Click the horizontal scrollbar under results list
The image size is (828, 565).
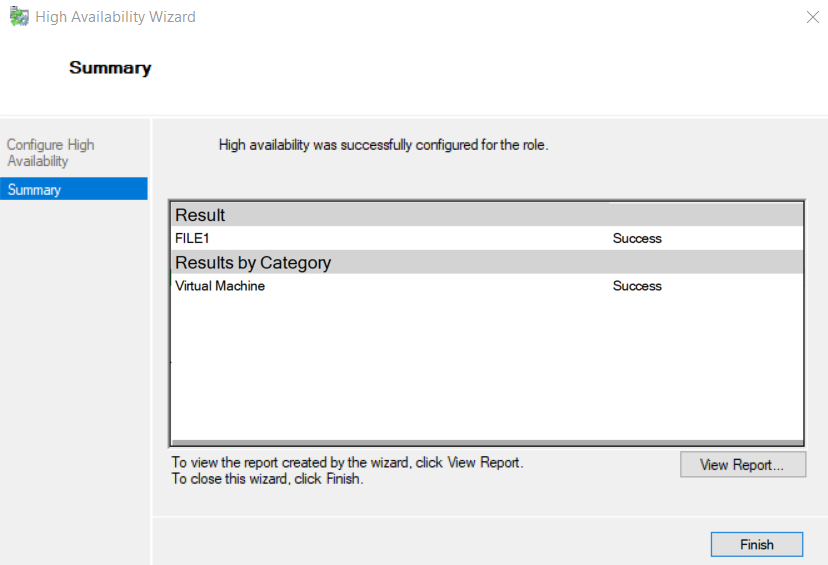[487, 442]
